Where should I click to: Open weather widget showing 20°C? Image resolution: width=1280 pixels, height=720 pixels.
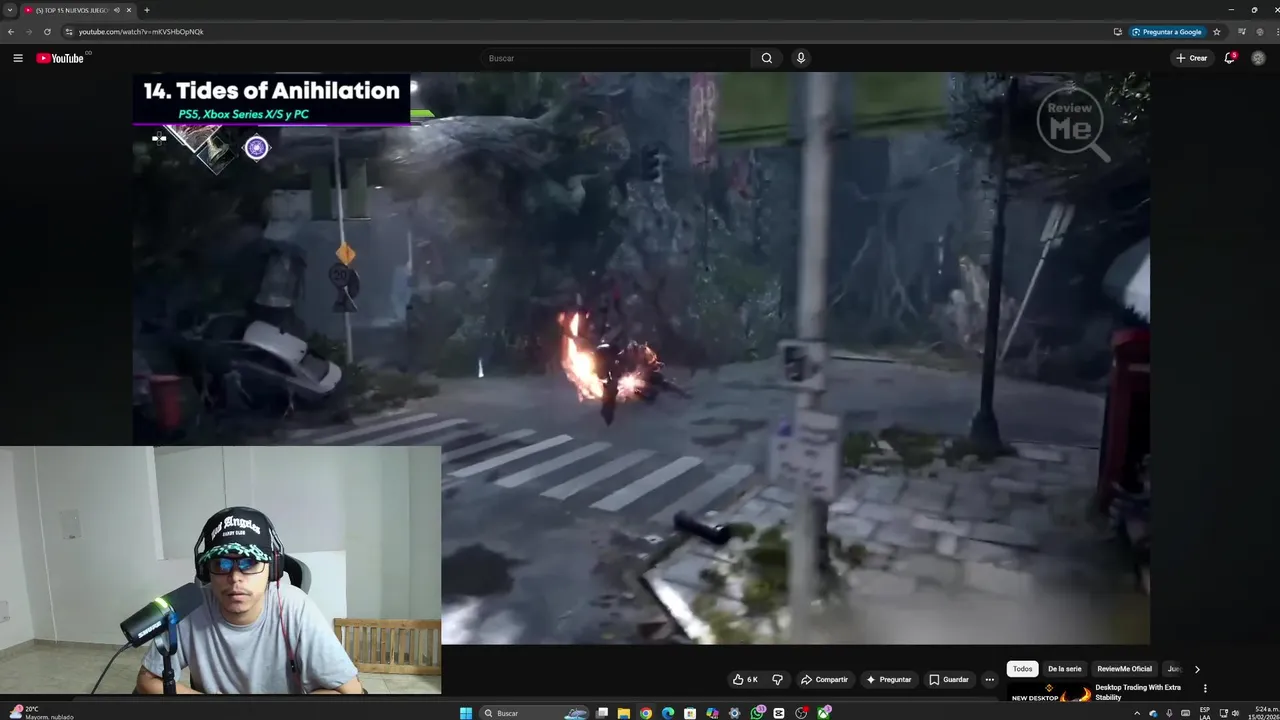click(40, 712)
